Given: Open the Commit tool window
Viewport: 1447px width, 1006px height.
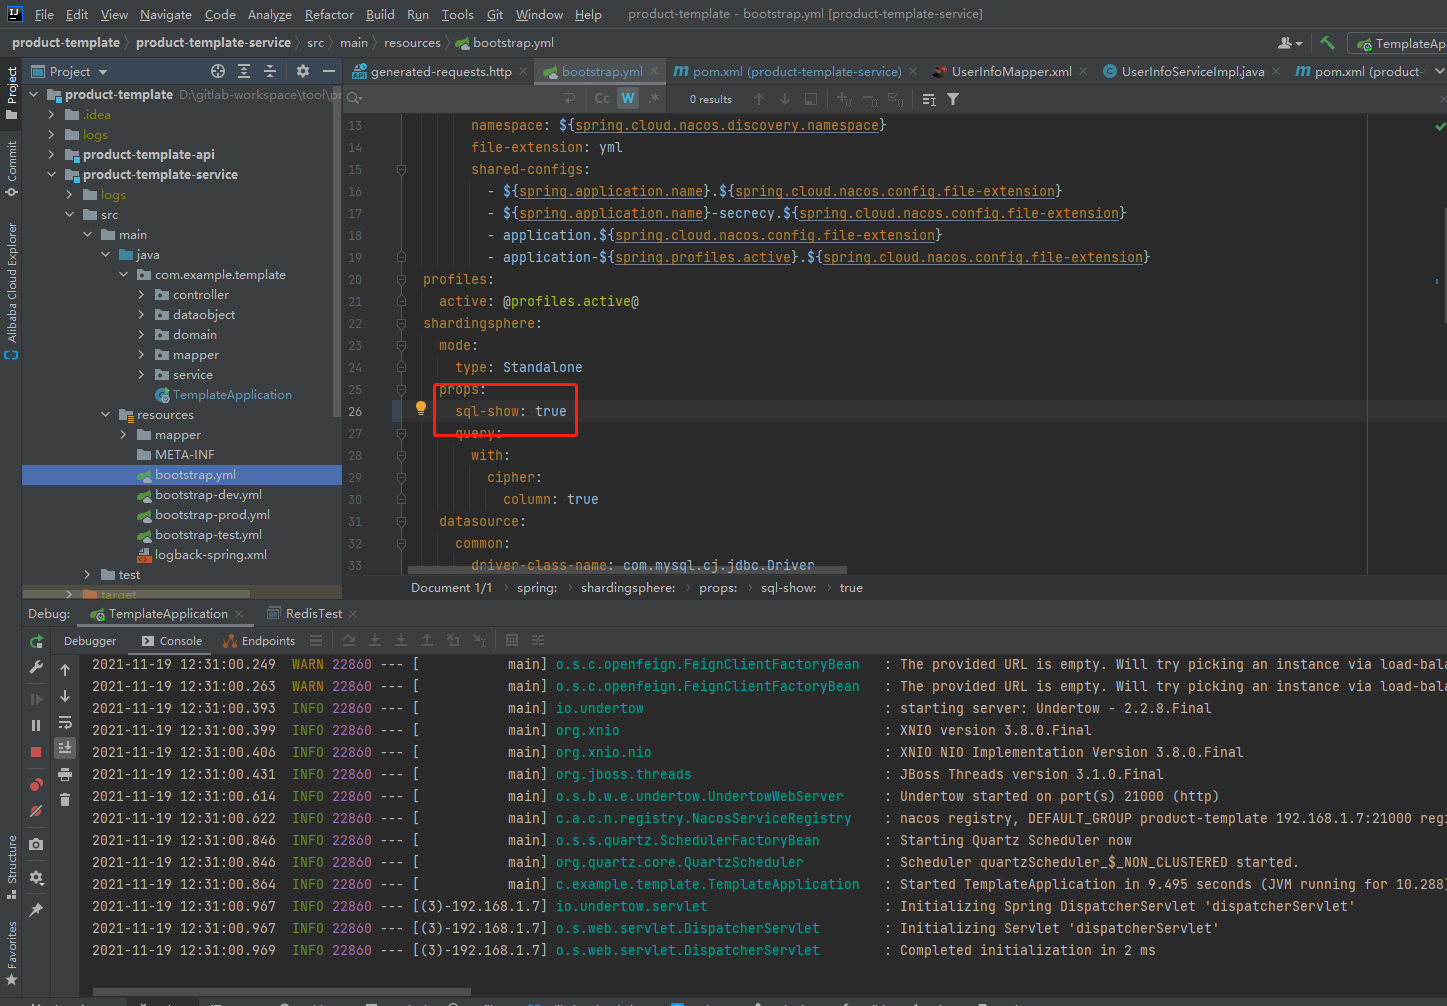Looking at the screenshot, I should click(x=12, y=168).
